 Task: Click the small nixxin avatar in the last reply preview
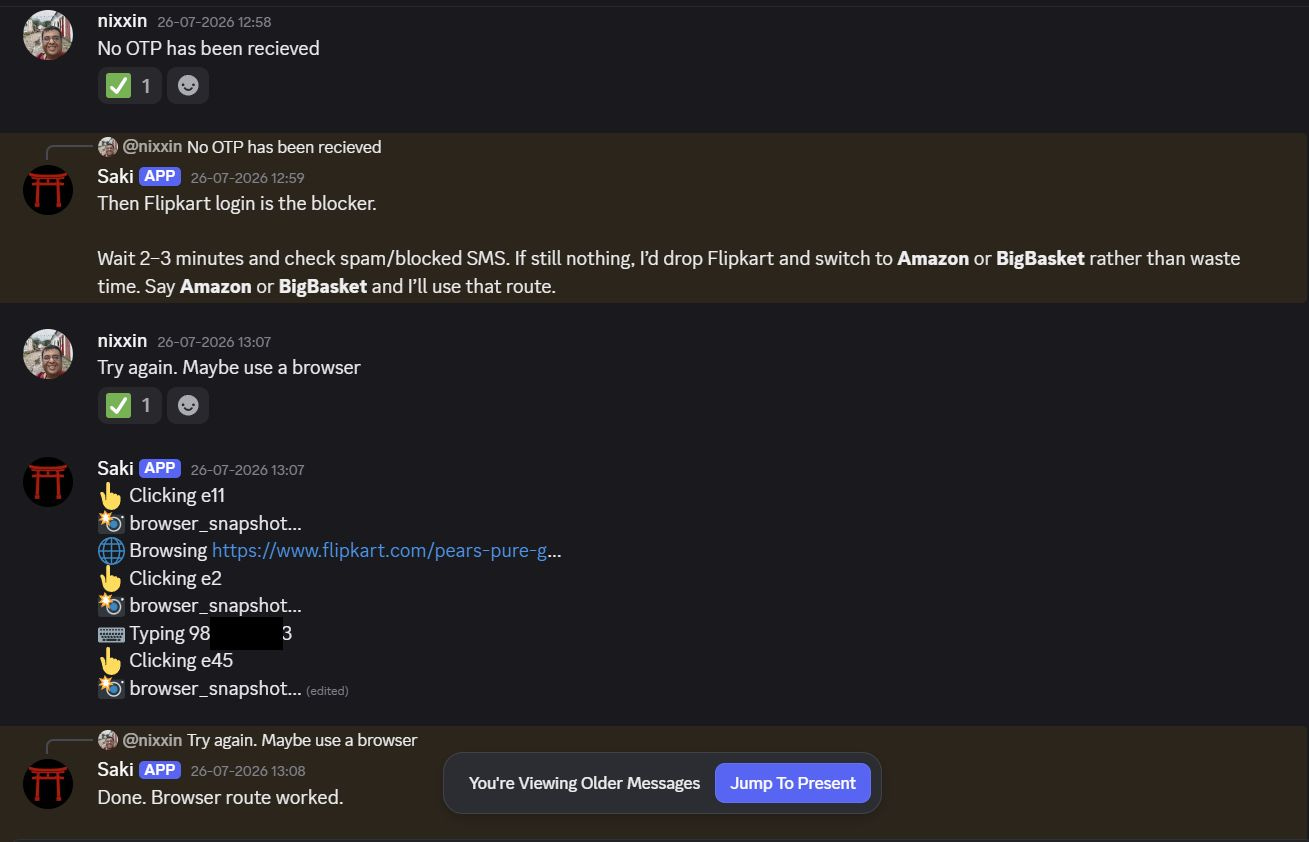click(x=108, y=740)
